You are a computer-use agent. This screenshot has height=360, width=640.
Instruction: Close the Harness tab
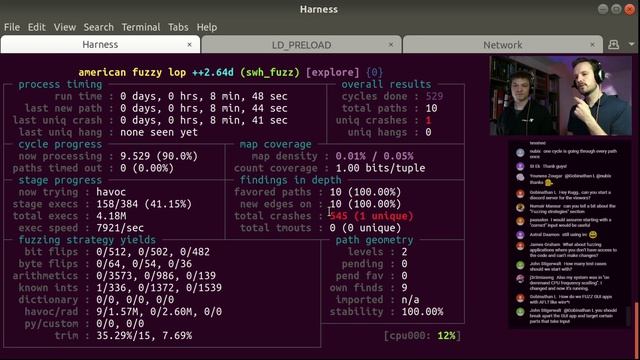(189, 44)
